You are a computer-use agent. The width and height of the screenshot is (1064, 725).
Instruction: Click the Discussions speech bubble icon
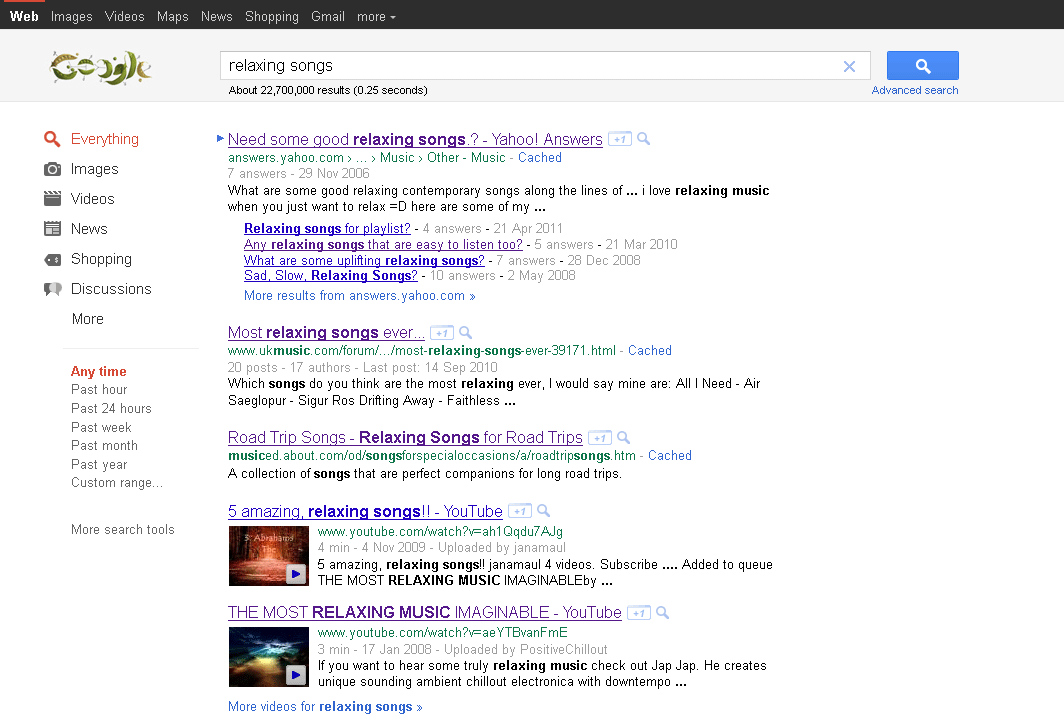pyautogui.click(x=52, y=289)
